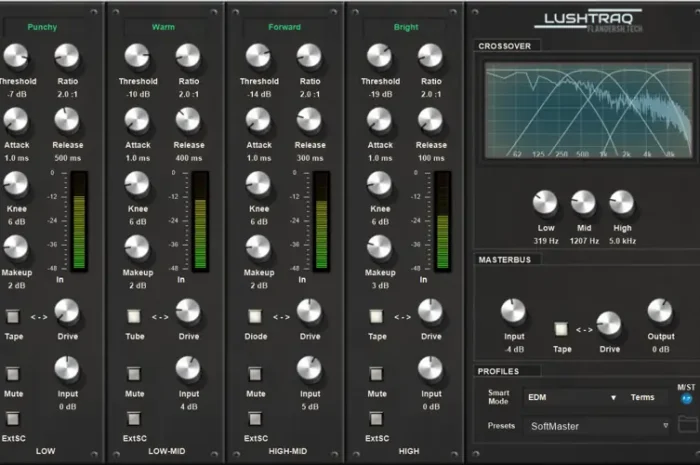Click the HIGH-MID Drive knob

(309, 311)
